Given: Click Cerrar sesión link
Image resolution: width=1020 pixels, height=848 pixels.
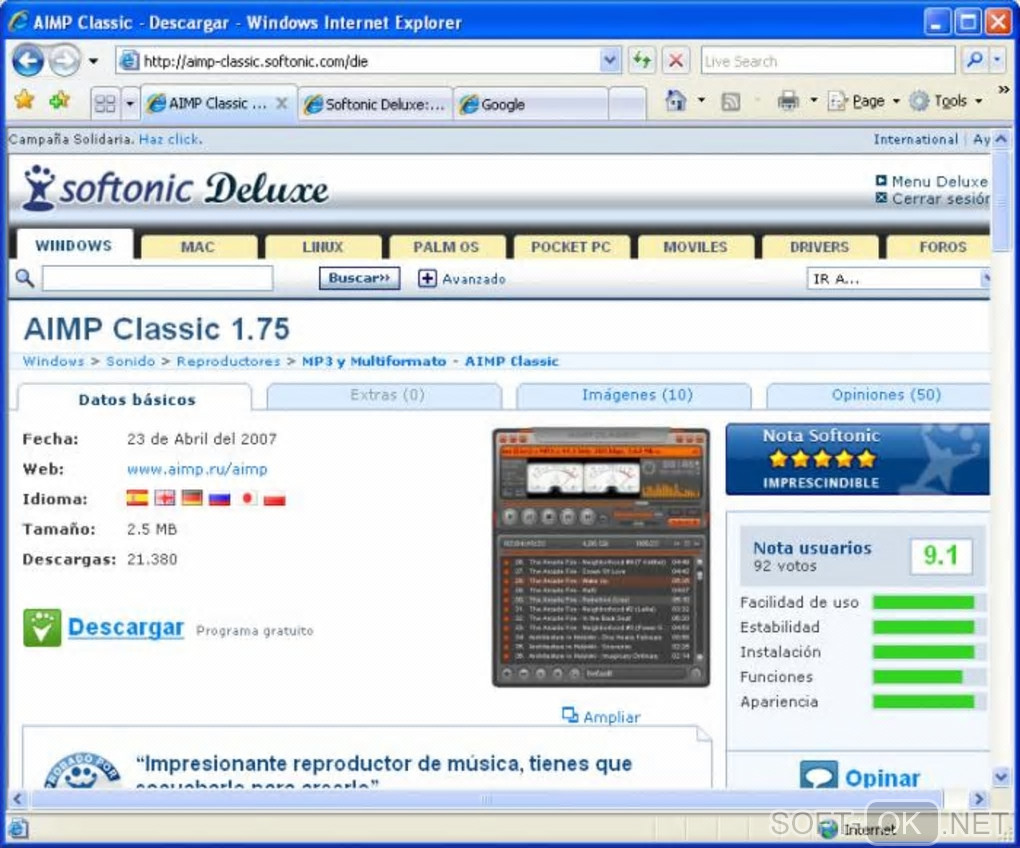Looking at the screenshot, I should pyautogui.click(x=940, y=199).
